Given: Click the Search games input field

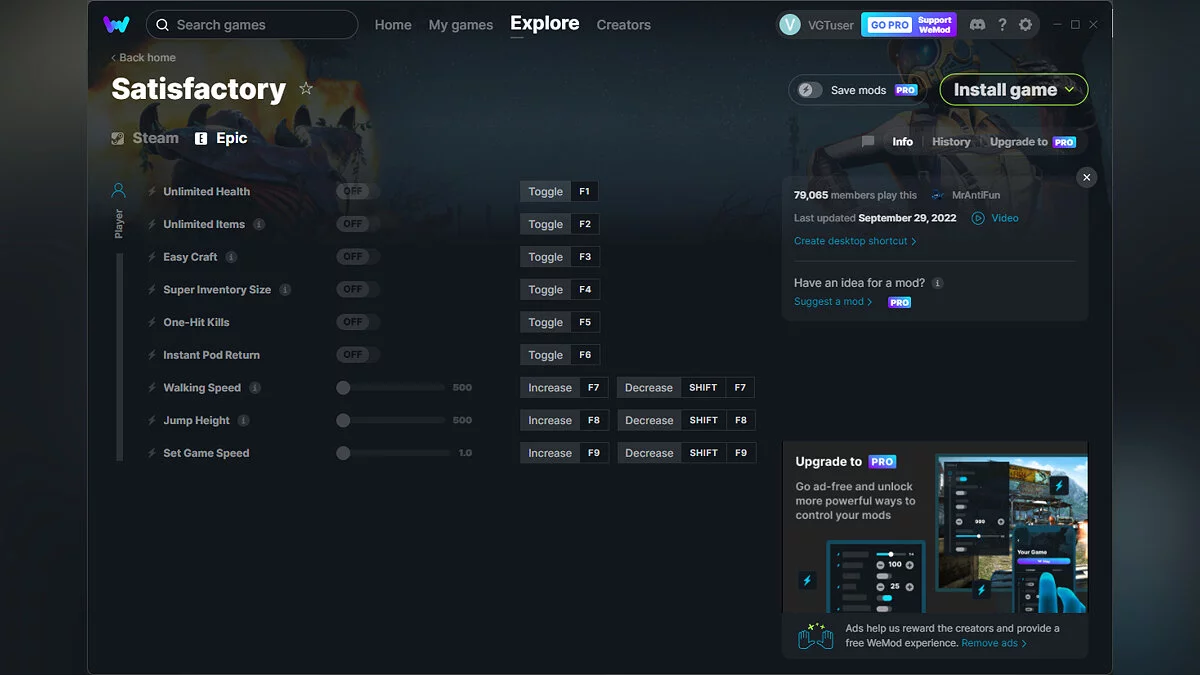Looking at the screenshot, I should point(262,25).
